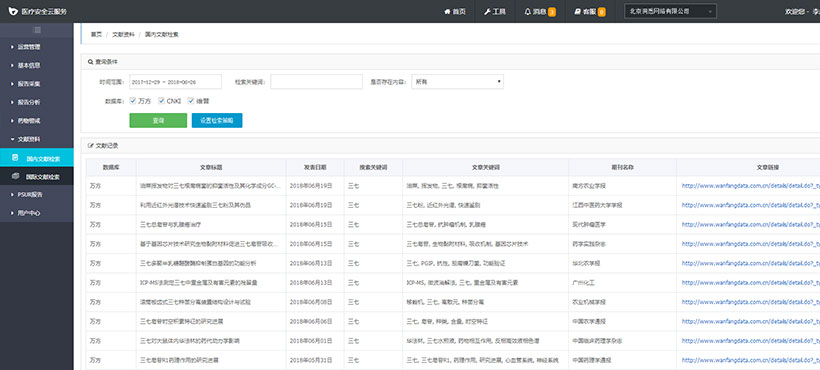
Task: Click 国内文献检索 in the breadcrumb
Action: pos(162,34)
